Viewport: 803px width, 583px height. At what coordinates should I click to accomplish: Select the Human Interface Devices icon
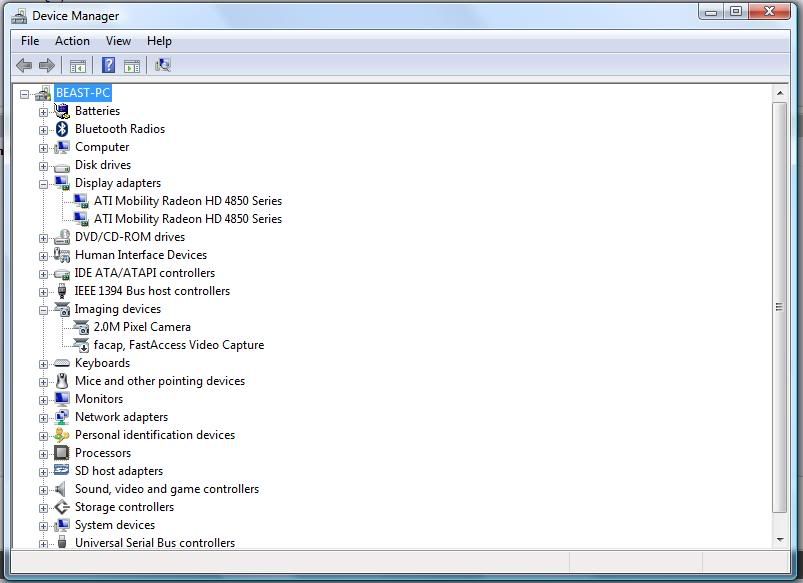click(62, 255)
